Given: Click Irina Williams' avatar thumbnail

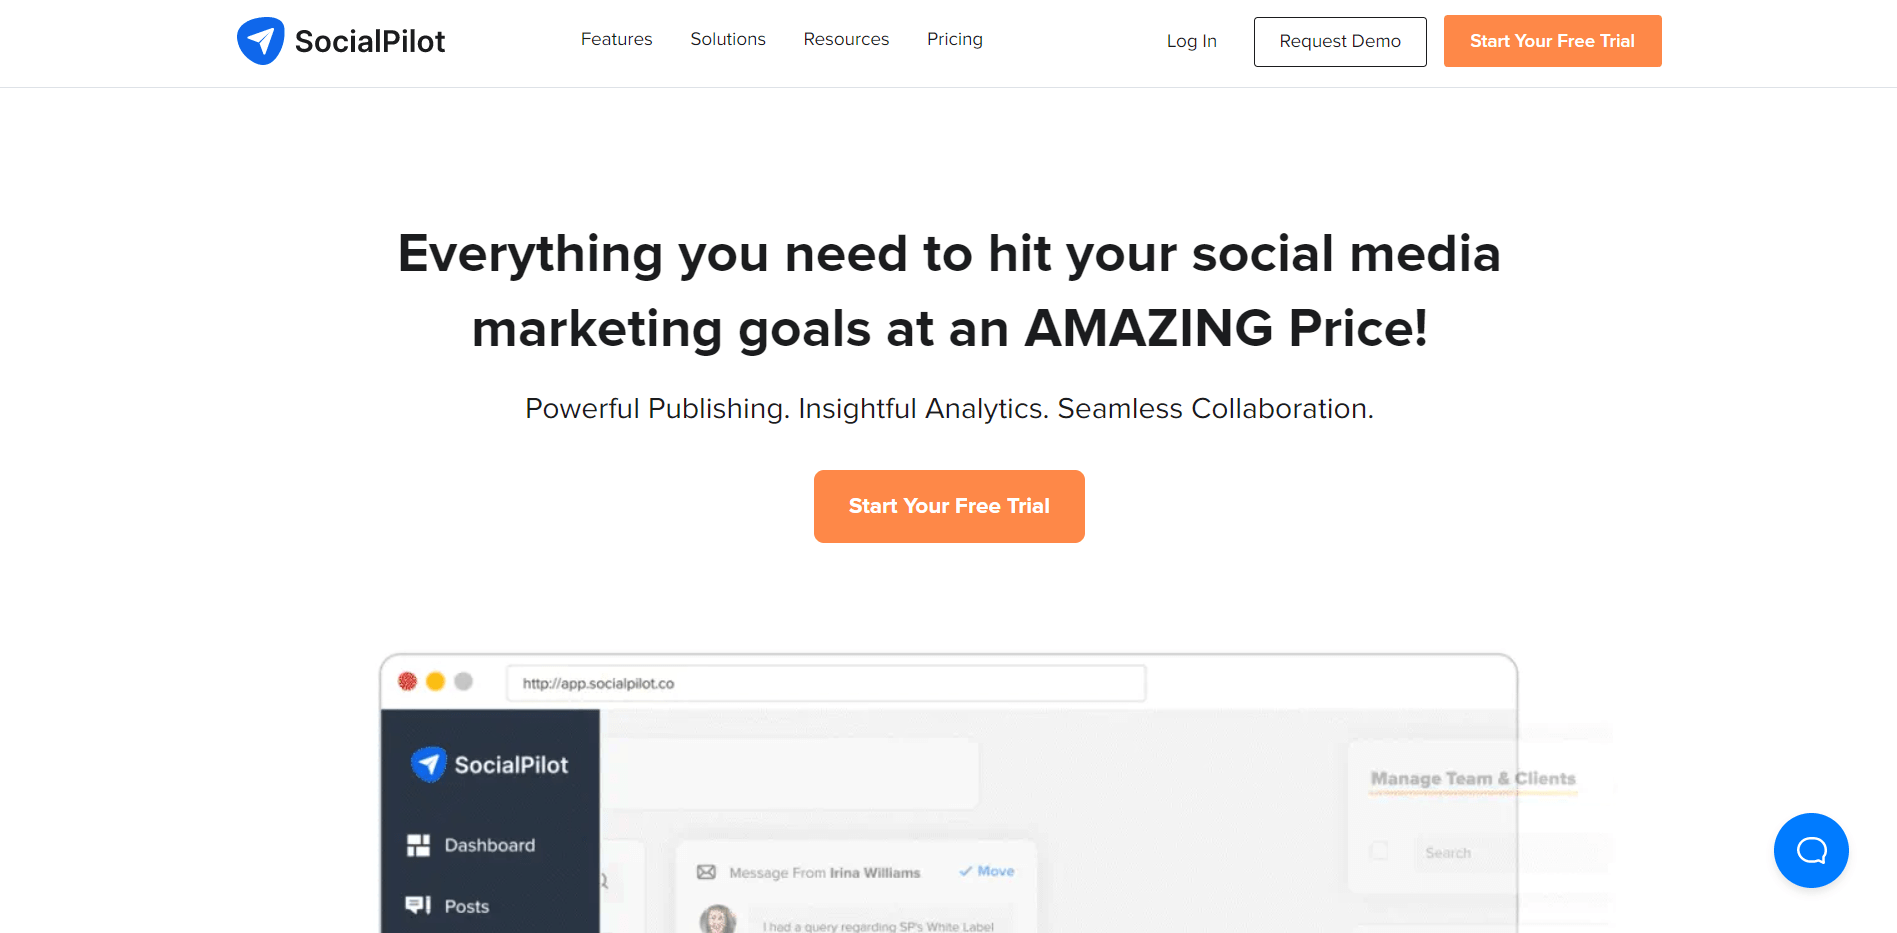Looking at the screenshot, I should (716, 919).
